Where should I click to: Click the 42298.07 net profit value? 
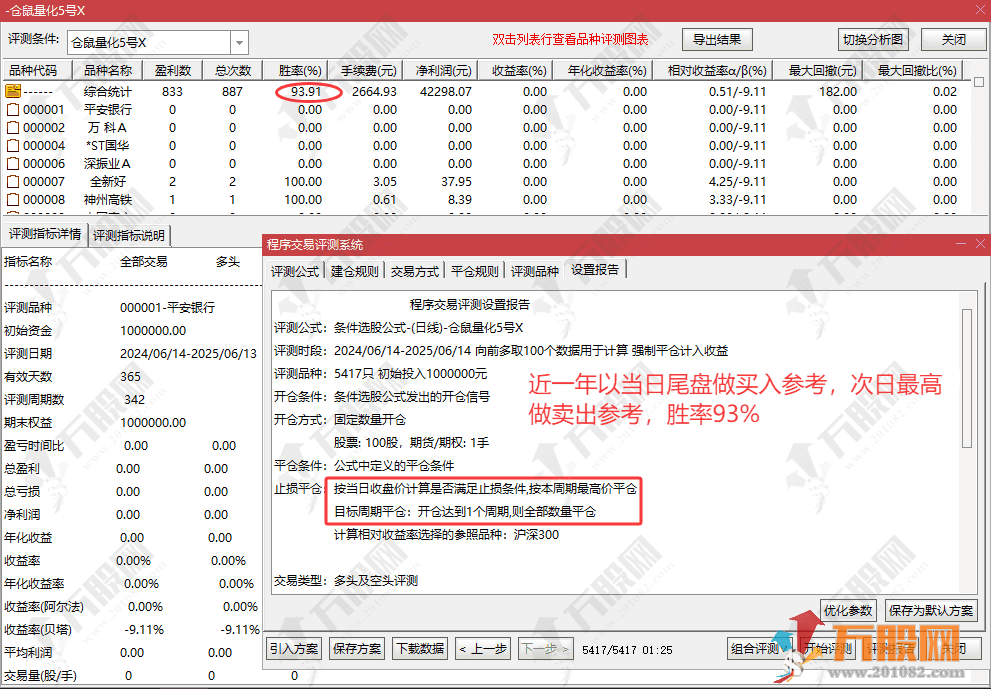pos(446,92)
